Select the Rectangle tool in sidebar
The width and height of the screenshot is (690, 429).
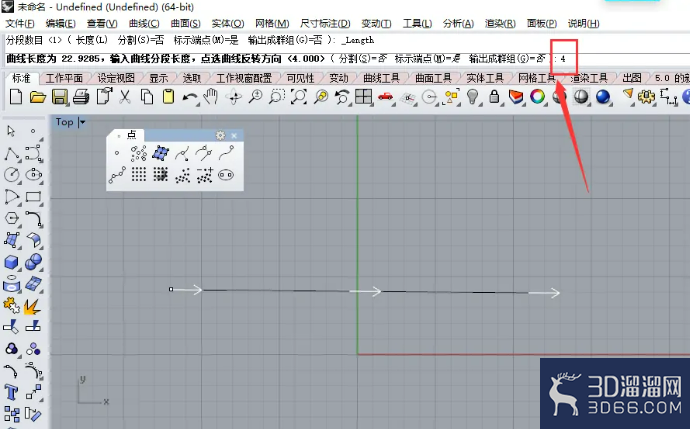coord(33,197)
